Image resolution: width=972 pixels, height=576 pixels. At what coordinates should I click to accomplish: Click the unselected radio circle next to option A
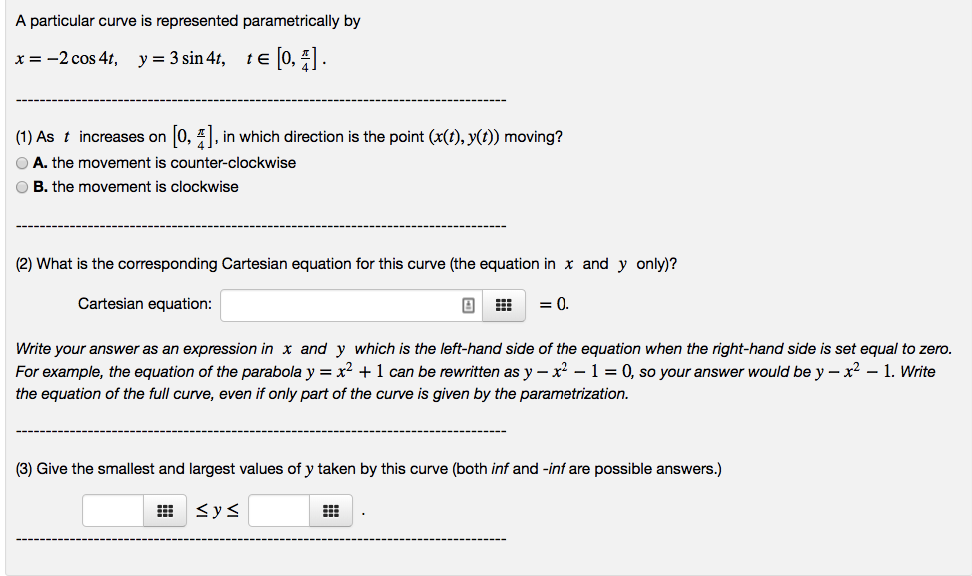pyautogui.click(x=21, y=162)
